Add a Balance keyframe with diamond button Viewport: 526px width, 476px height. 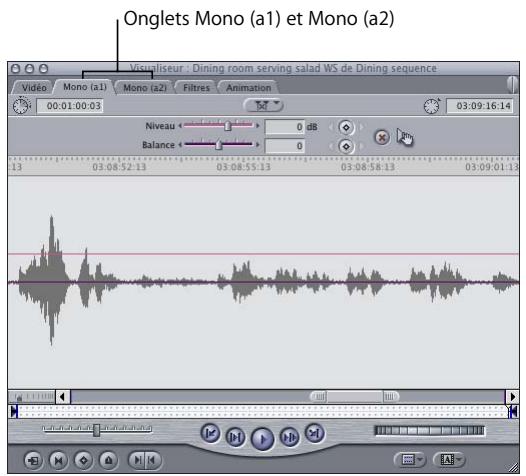(346, 147)
